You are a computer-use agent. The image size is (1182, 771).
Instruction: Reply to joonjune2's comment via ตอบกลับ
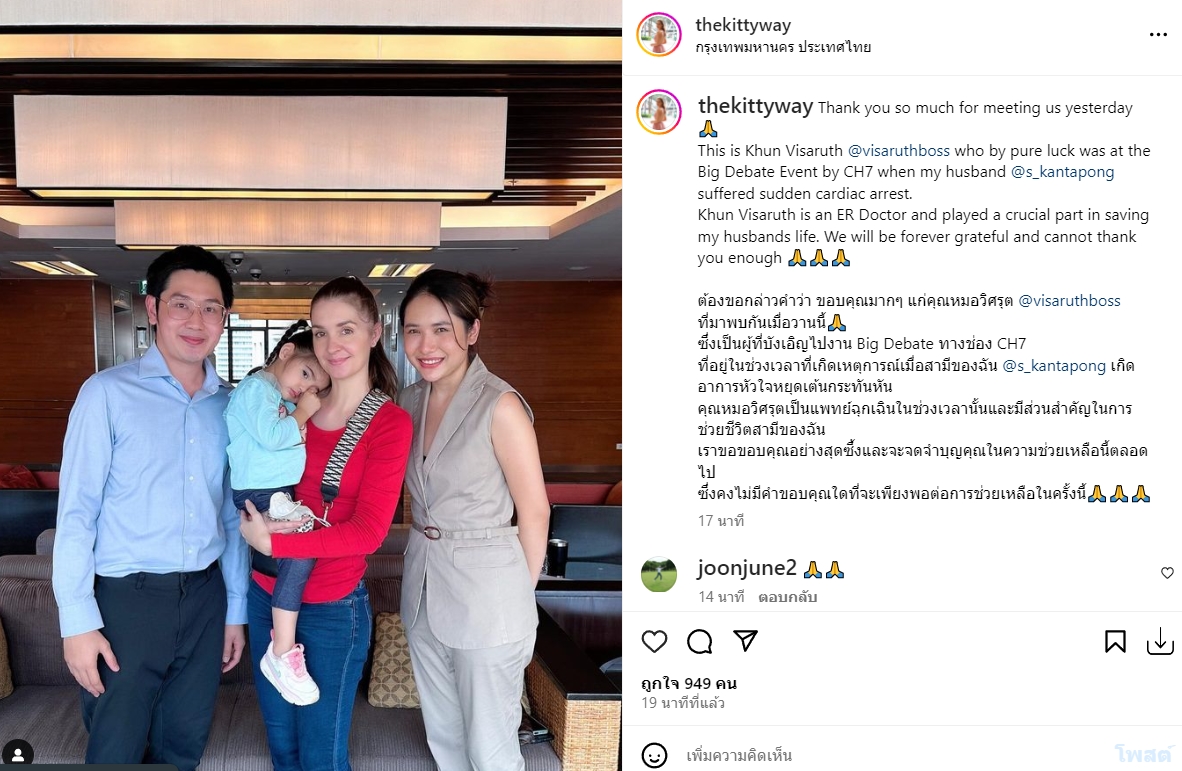(x=788, y=597)
